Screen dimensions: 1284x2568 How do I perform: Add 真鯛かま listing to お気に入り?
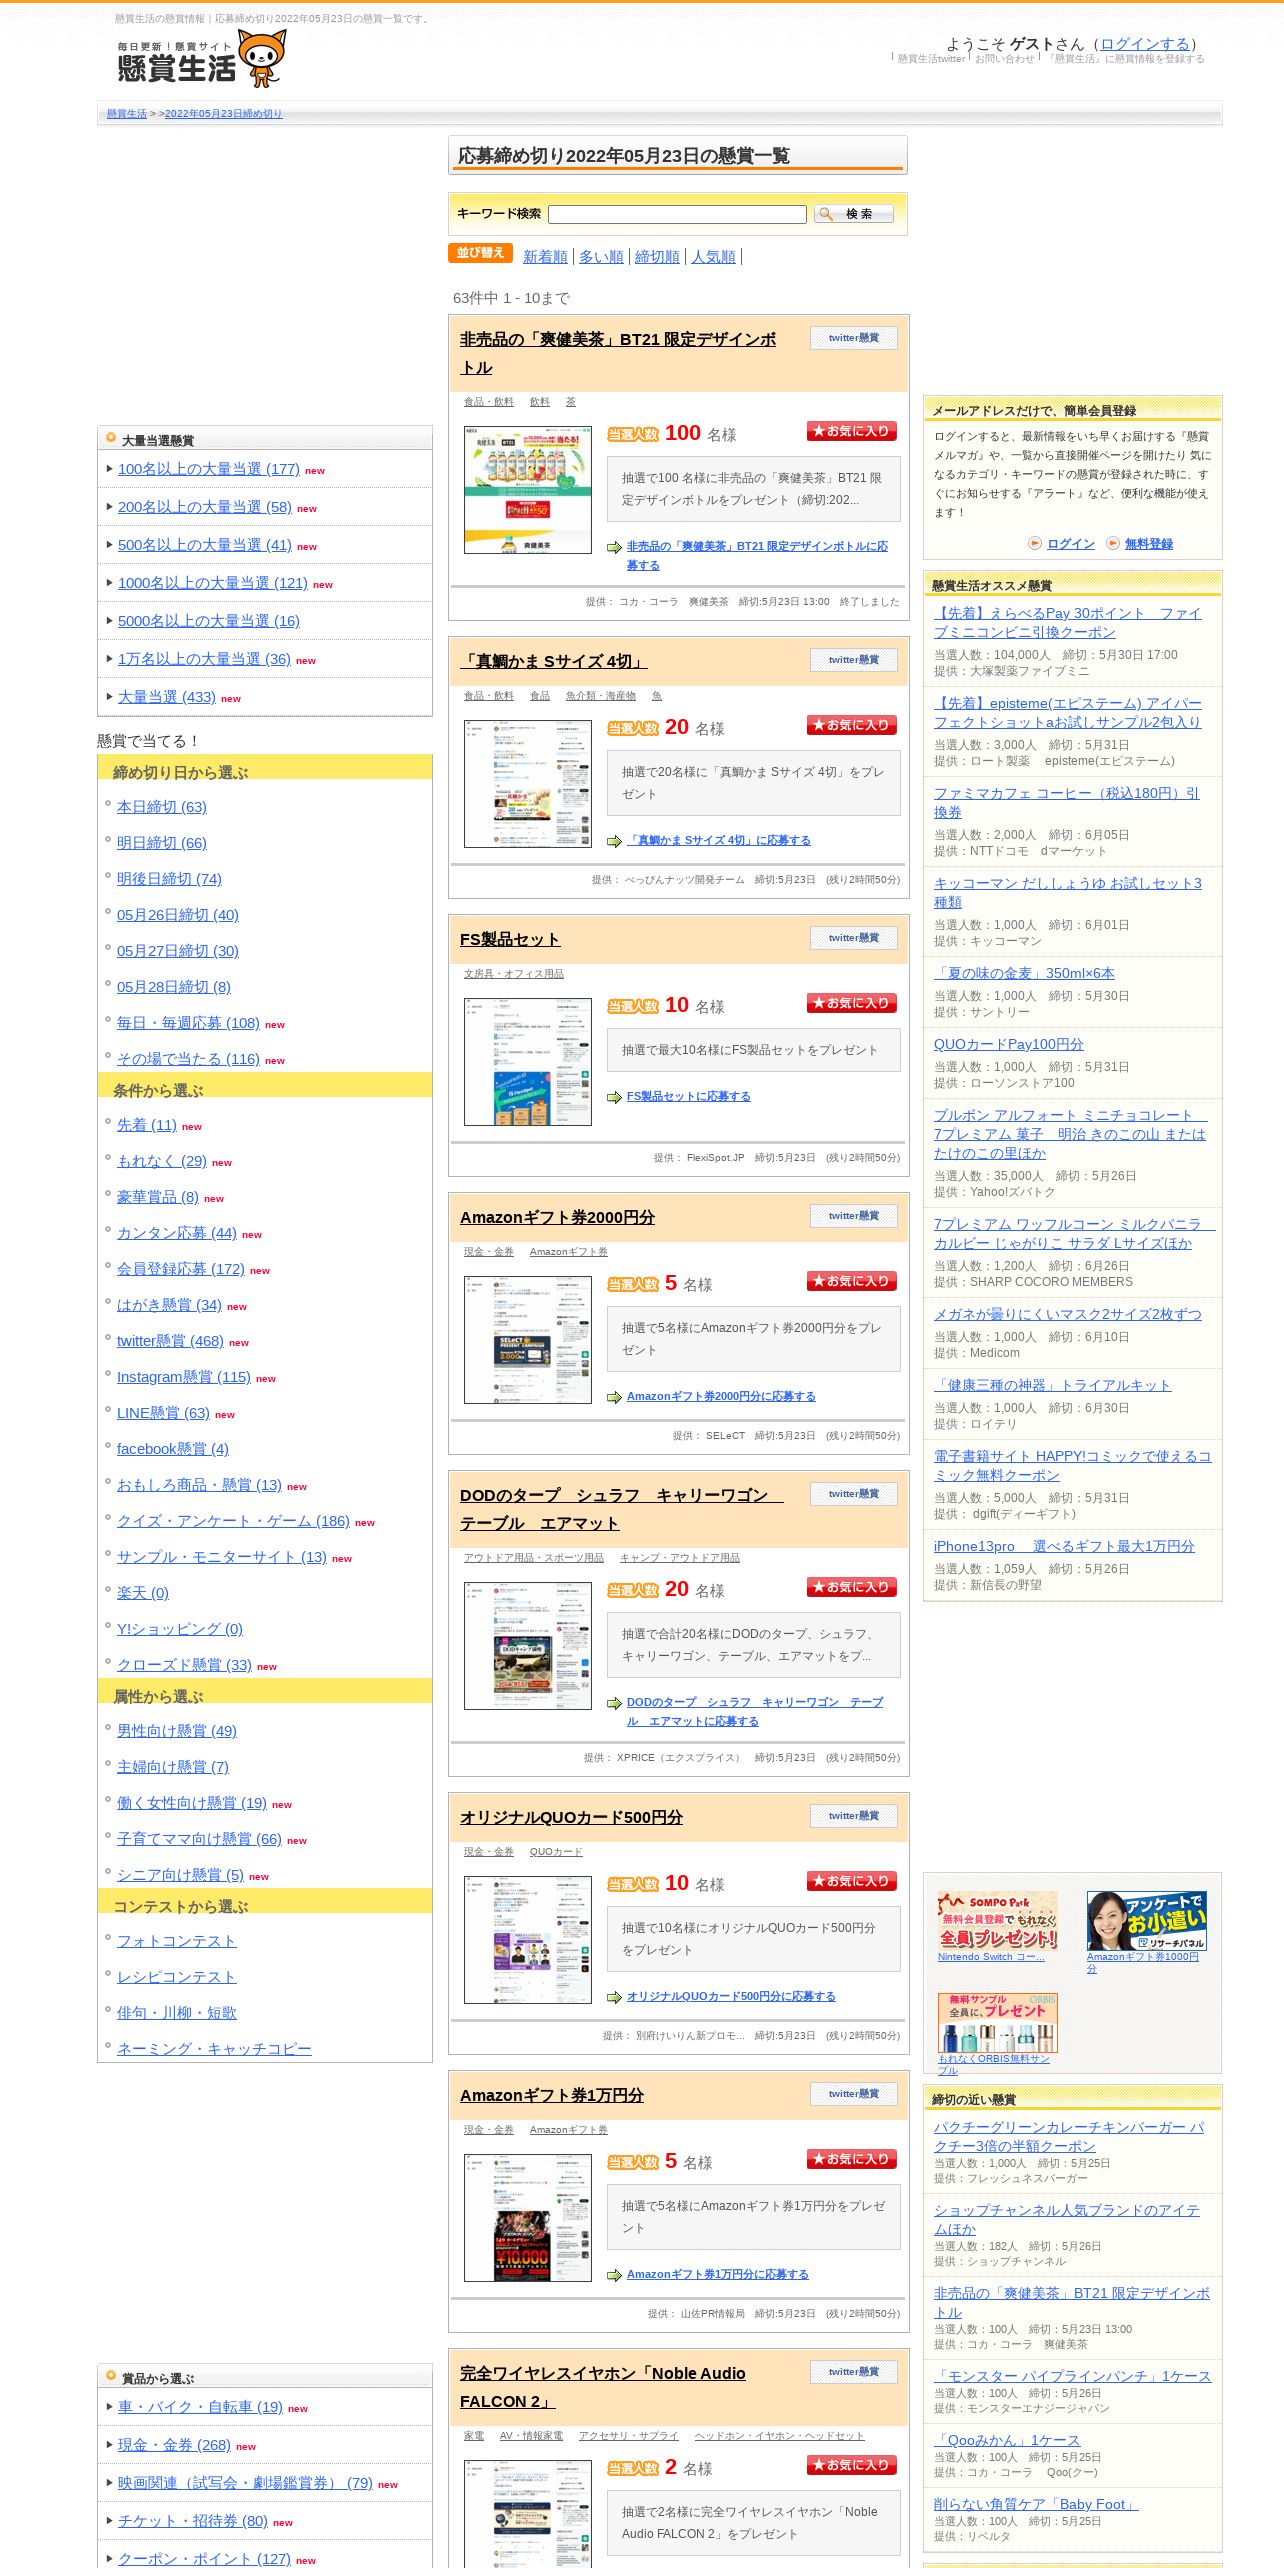851,725
